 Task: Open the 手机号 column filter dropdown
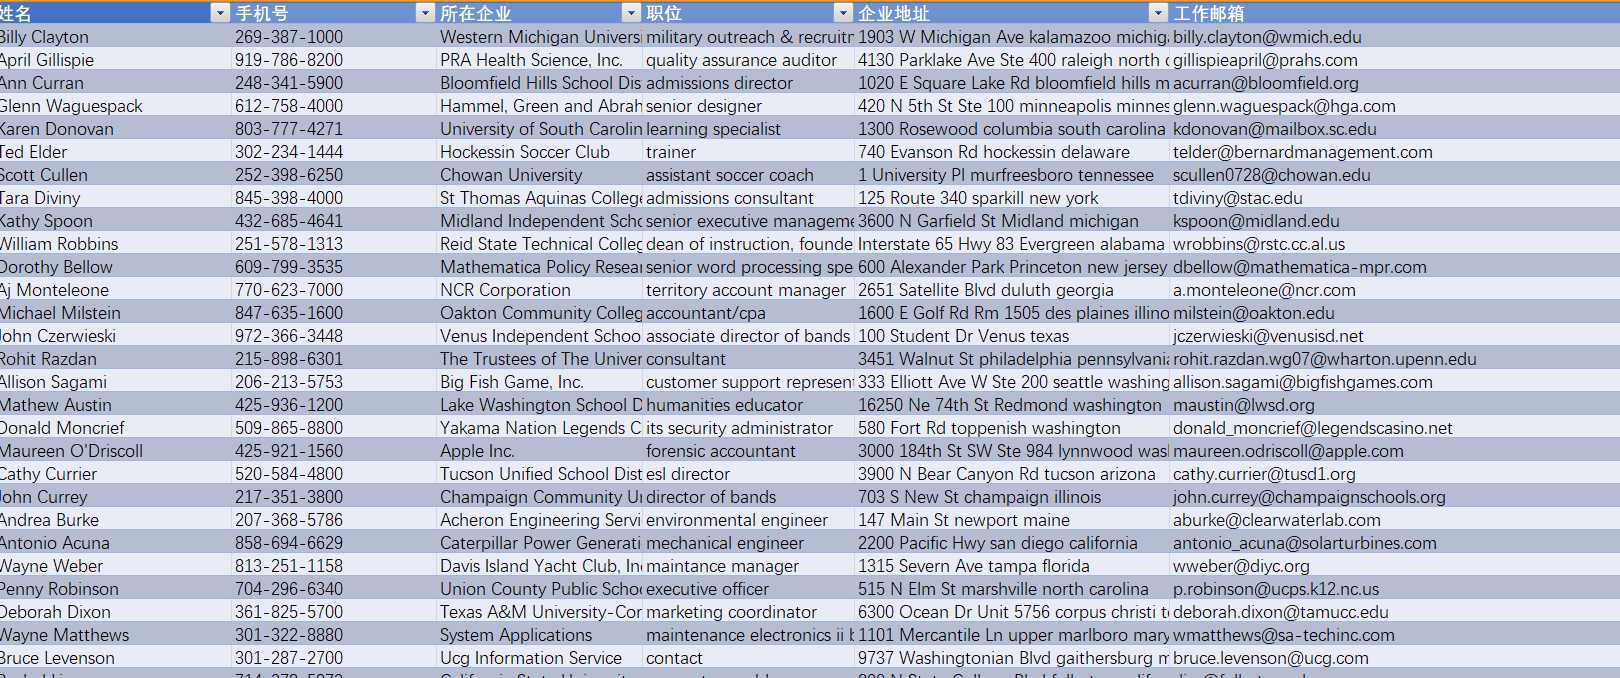pyautogui.click(x=425, y=13)
